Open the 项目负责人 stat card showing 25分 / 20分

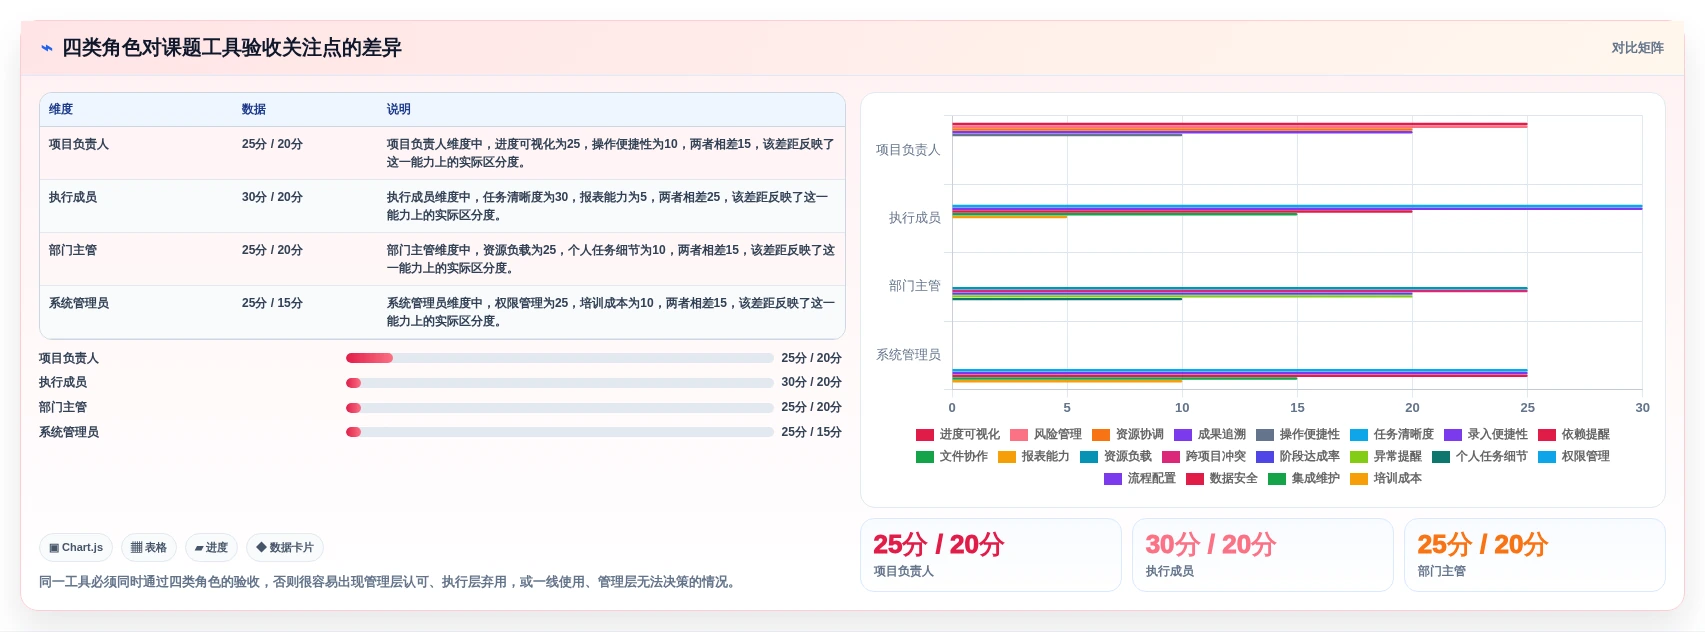pyautogui.click(x=991, y=555)
